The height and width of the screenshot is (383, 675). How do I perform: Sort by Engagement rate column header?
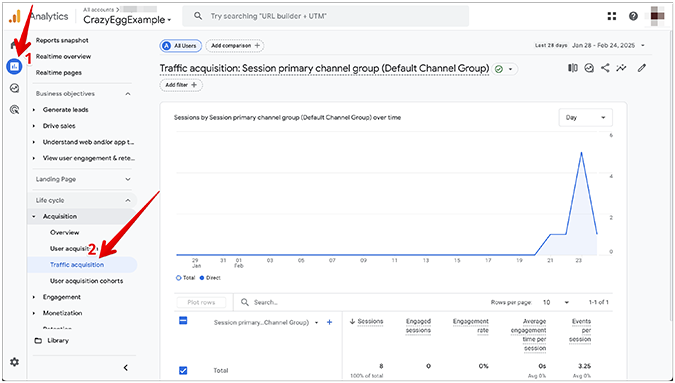pos(471,326)
